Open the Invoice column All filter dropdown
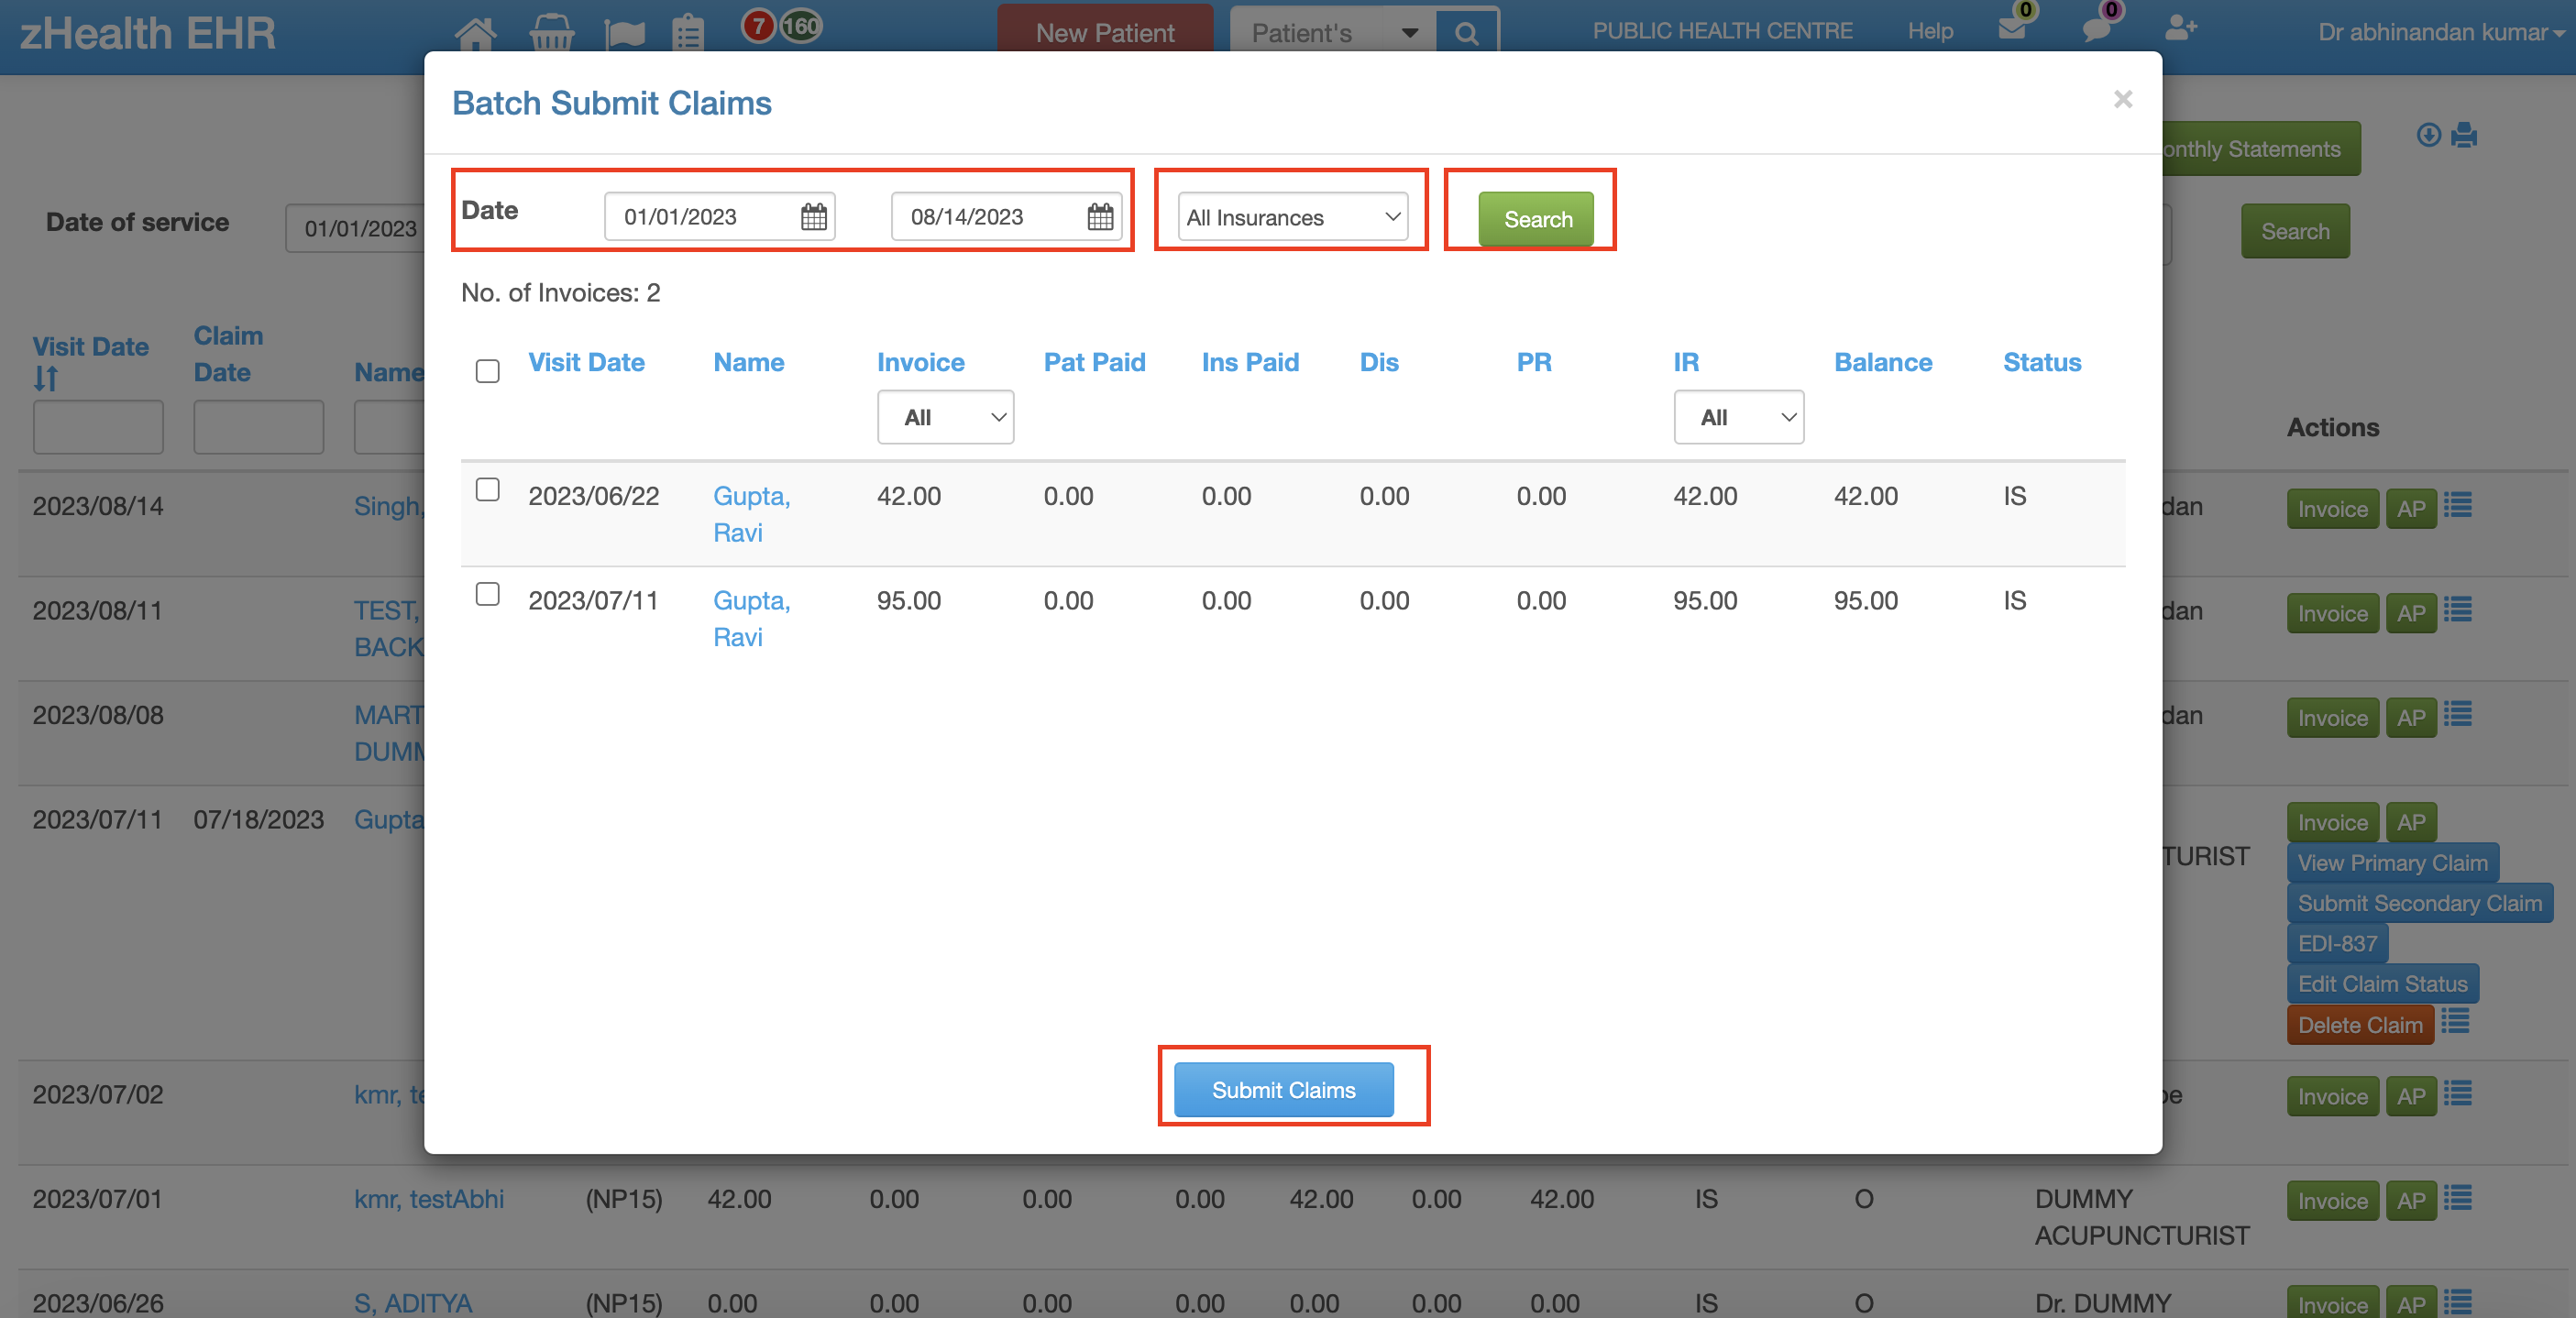 pos(945,417)
